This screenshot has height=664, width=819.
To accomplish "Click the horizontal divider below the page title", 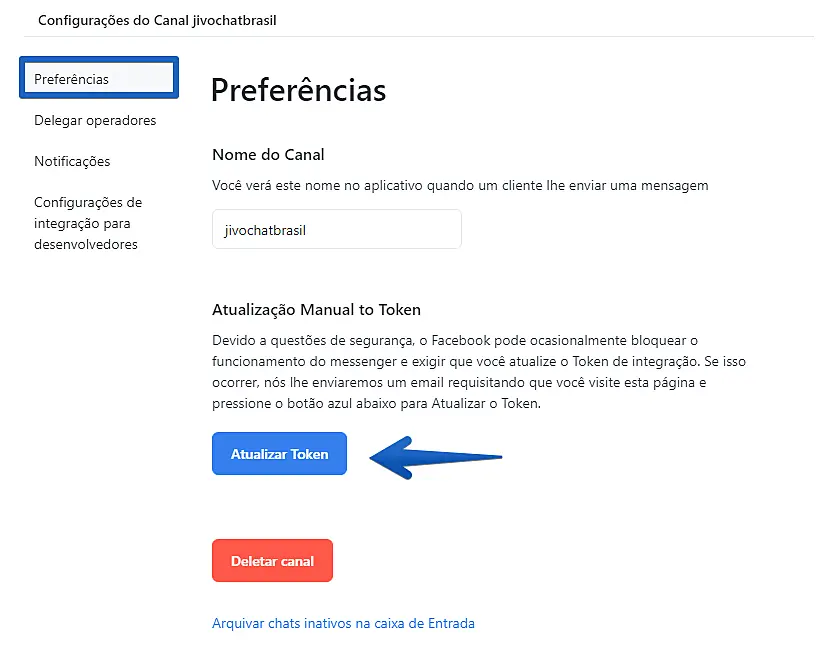I will (418, 37).
